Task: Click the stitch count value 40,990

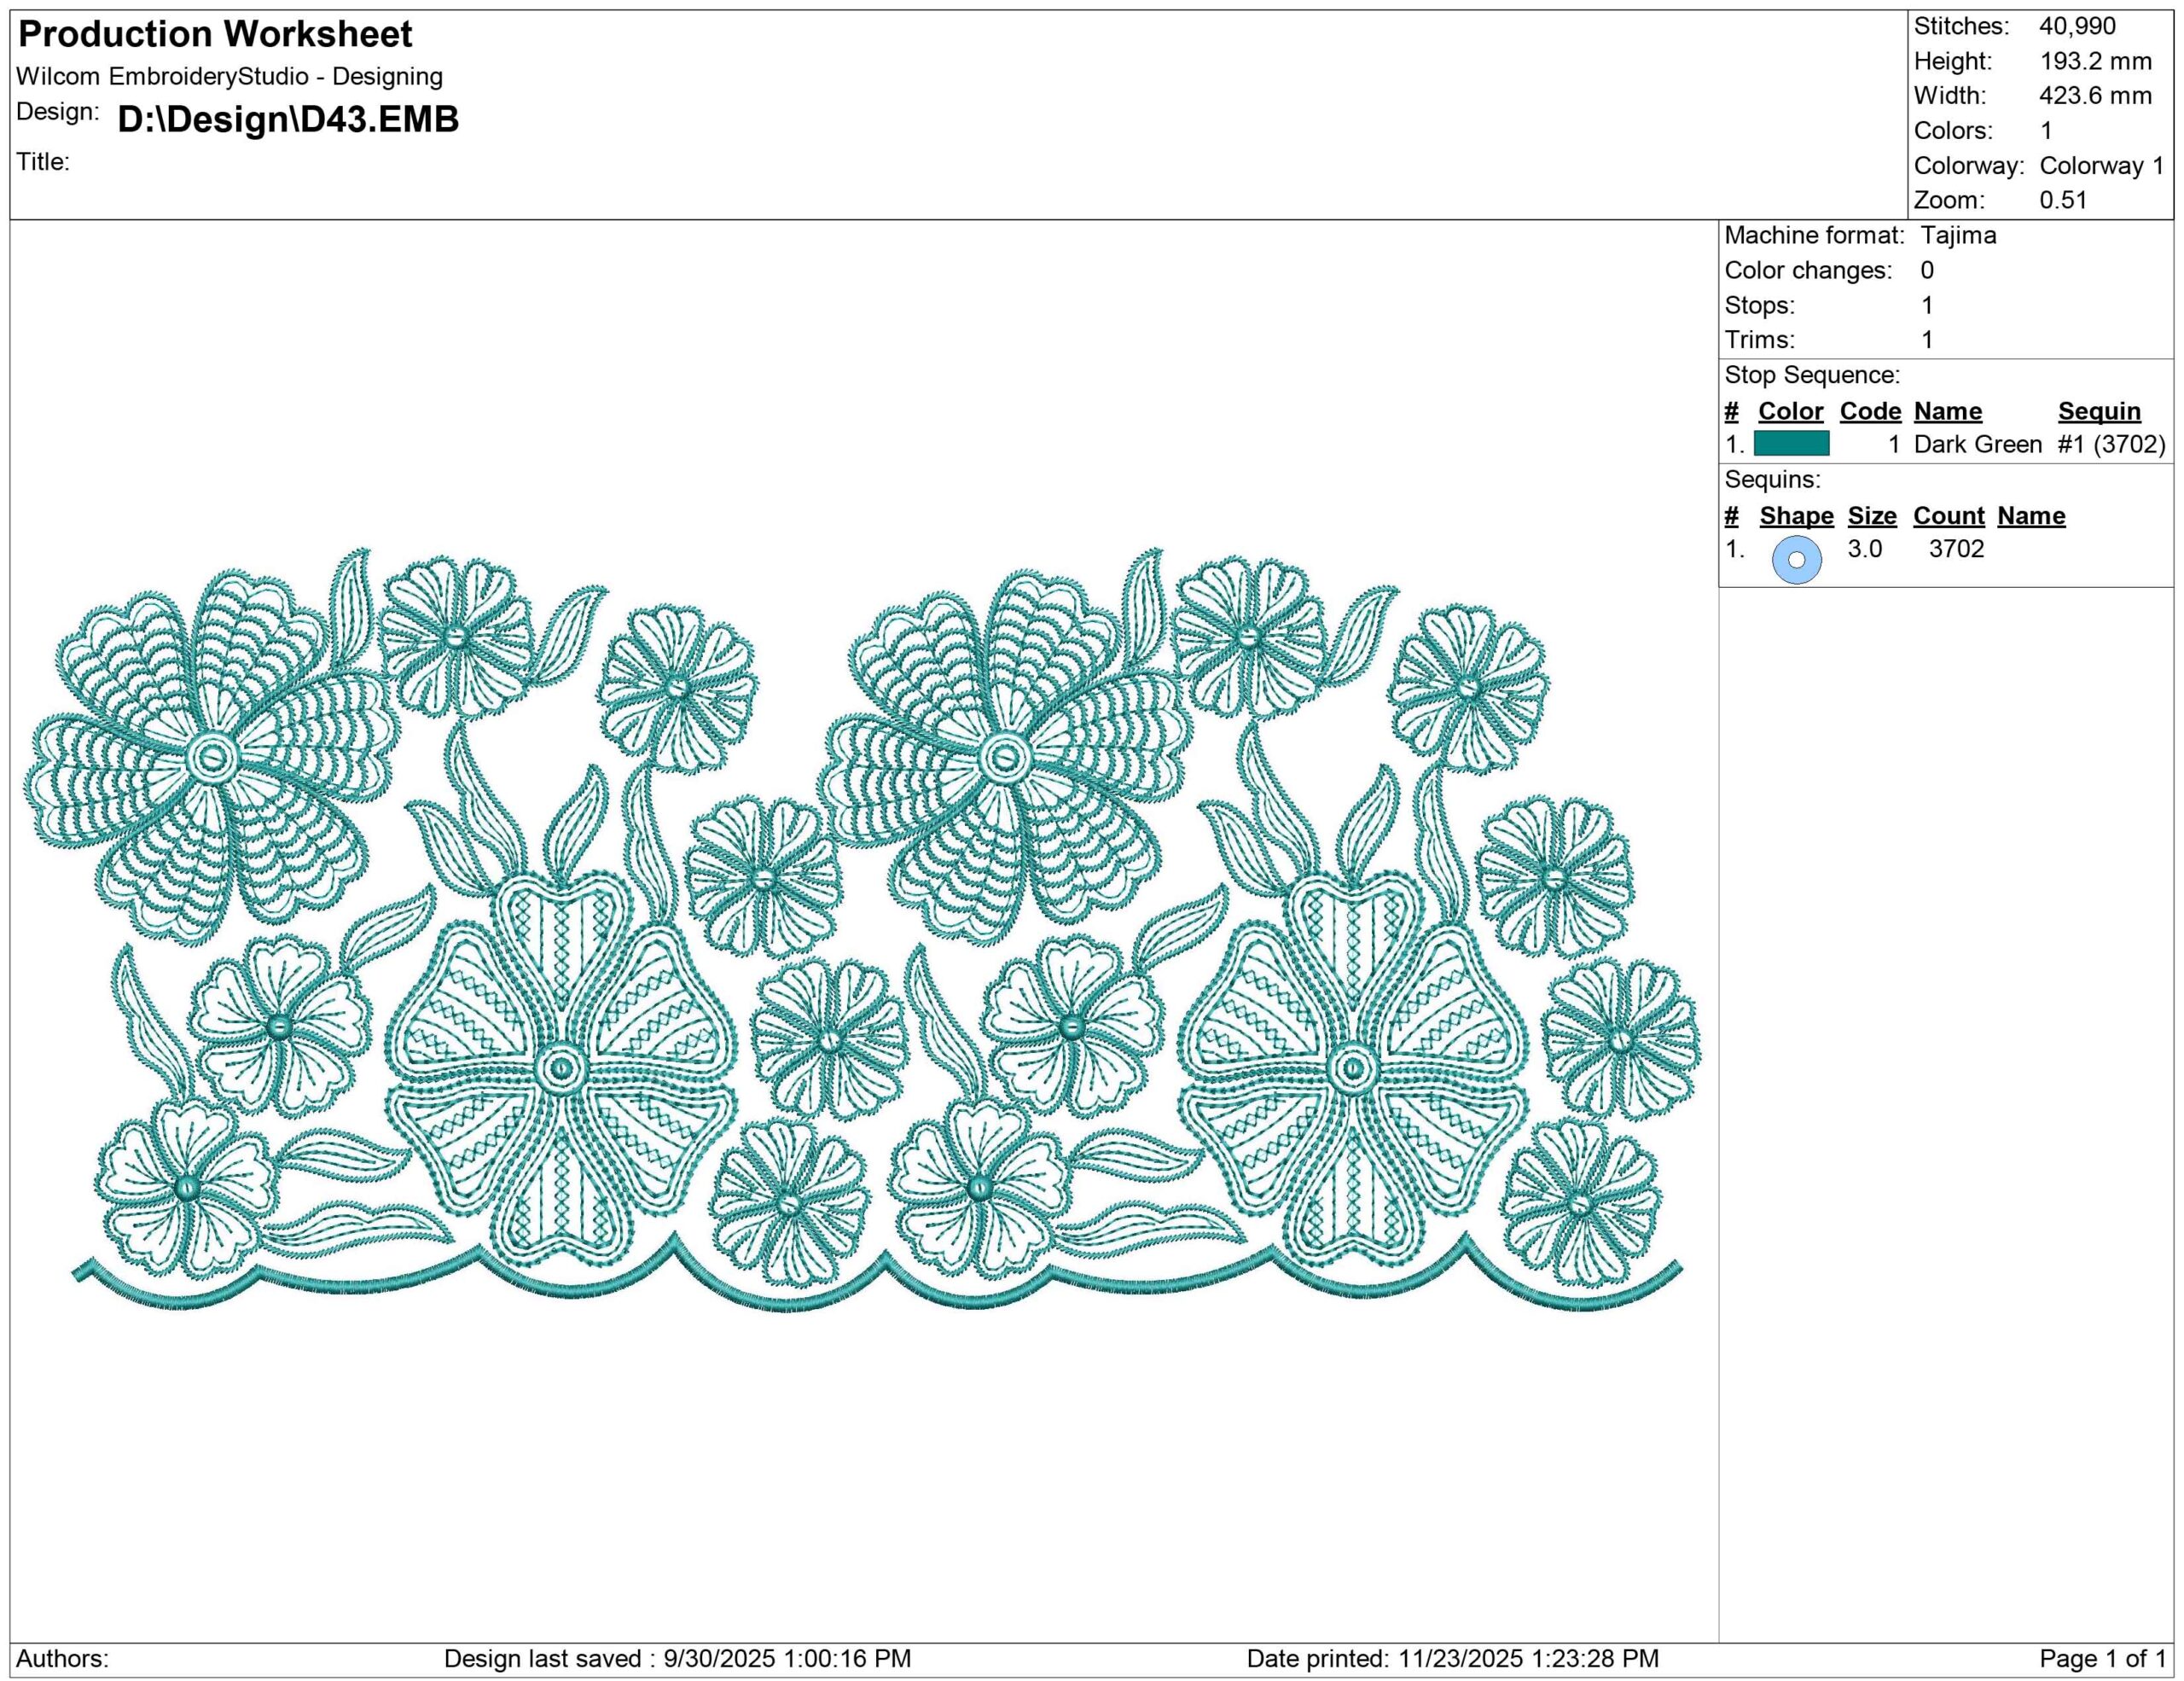Action: pyautogui.click(x=2077, y=27)
